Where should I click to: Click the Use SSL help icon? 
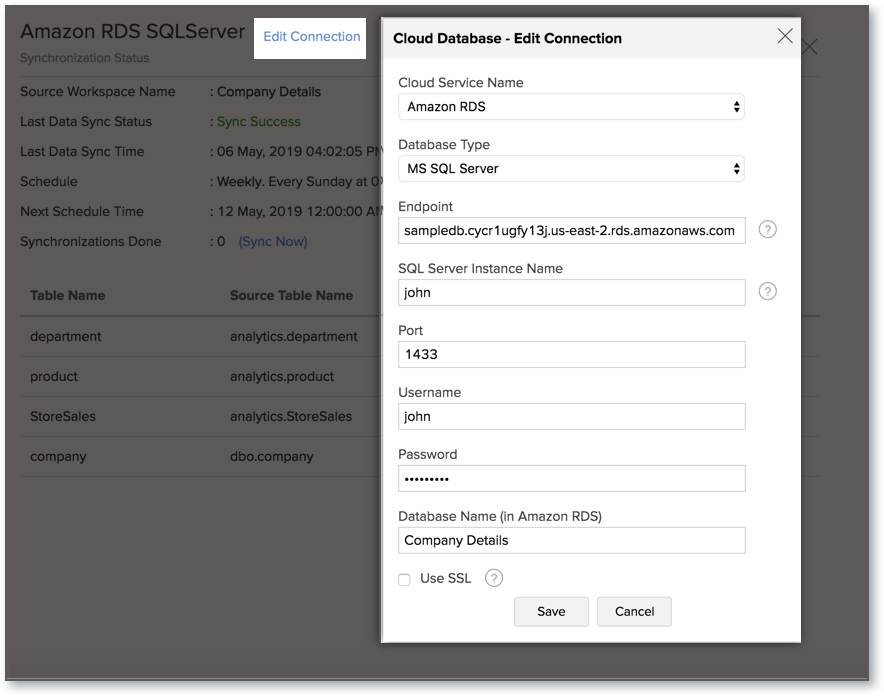[494, 578]
